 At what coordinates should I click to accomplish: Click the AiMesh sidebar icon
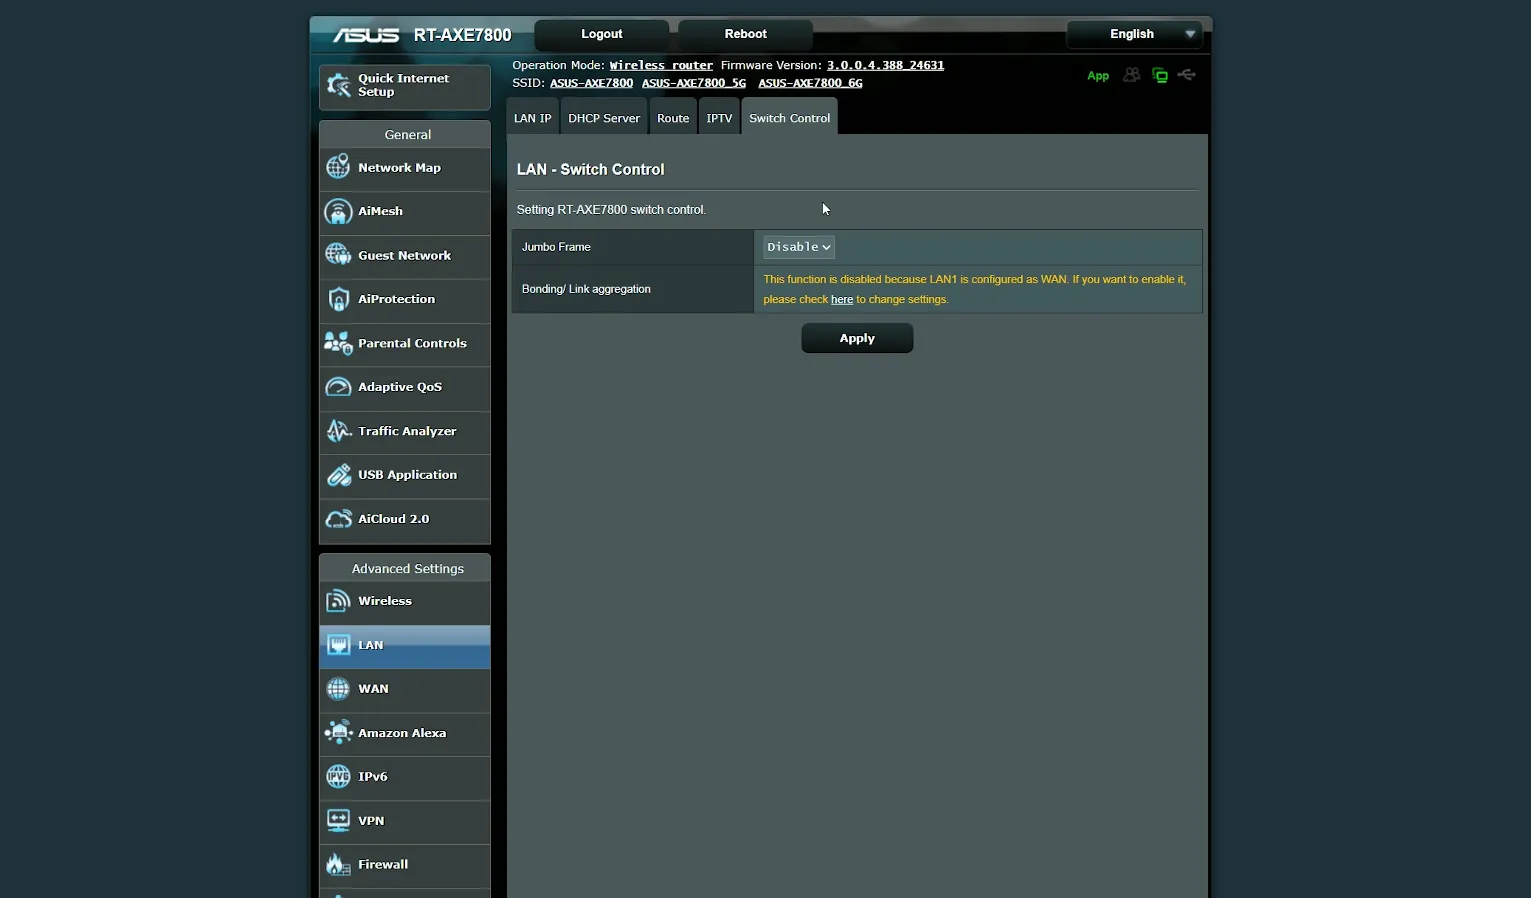point(338,211)
